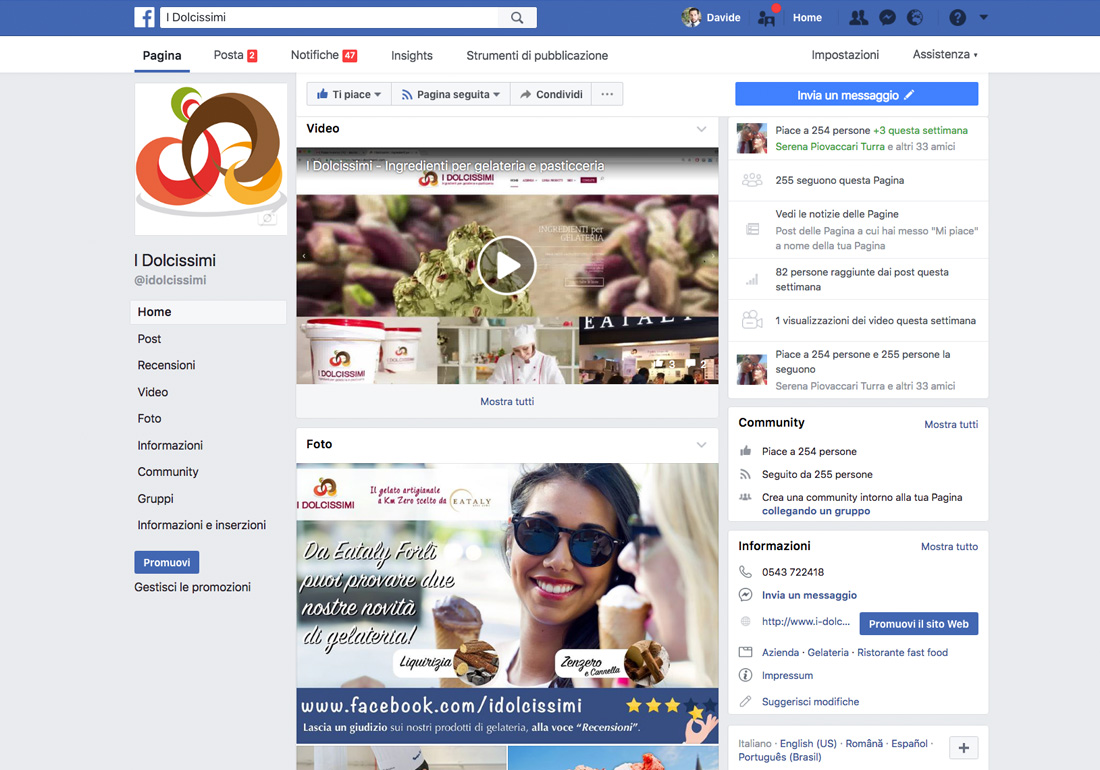Image resolution: width=1100 pixels, height=770 pixels.
Task: Open the help question mark icon
Action: [x=958, y=18]
